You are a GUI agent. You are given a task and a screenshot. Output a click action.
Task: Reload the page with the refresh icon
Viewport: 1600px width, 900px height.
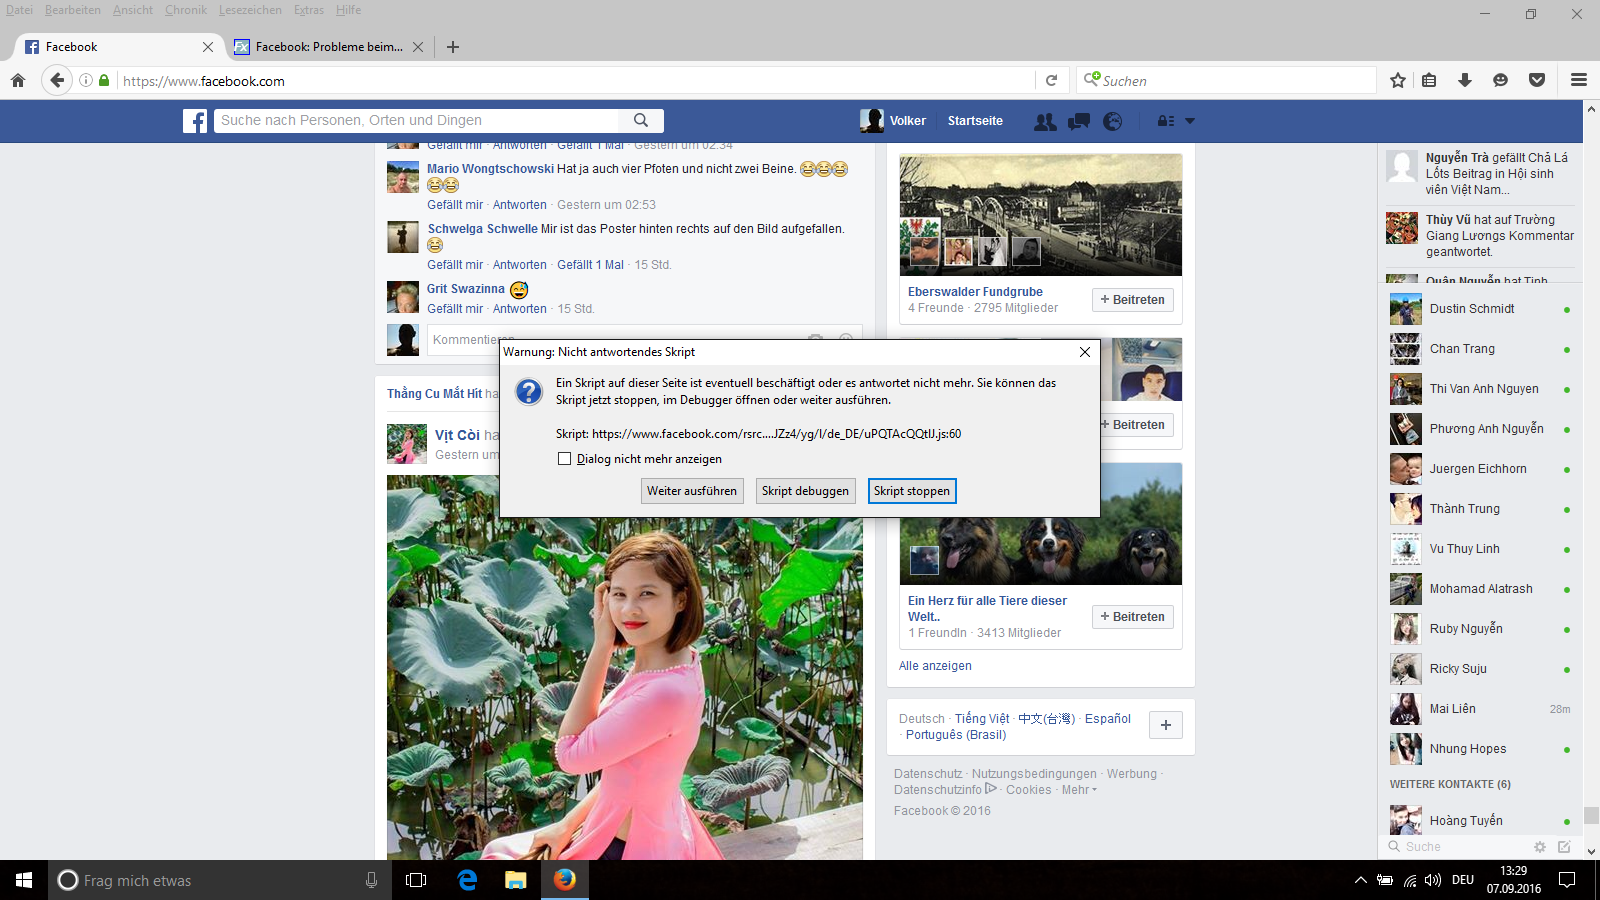tap(1051, 81)
